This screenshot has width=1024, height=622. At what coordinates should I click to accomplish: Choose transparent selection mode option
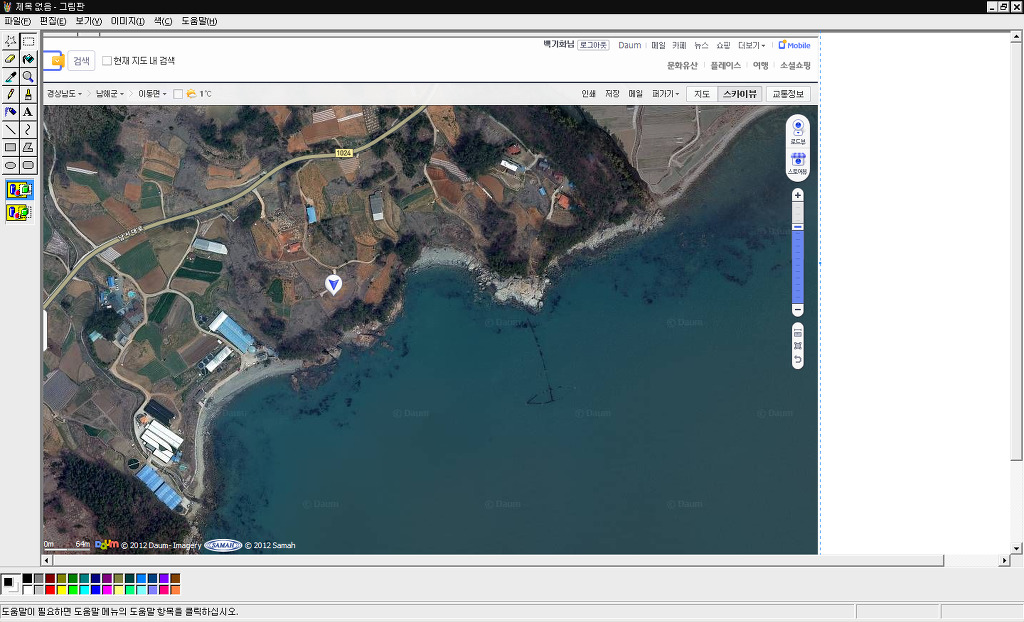[x=20, y=212]
